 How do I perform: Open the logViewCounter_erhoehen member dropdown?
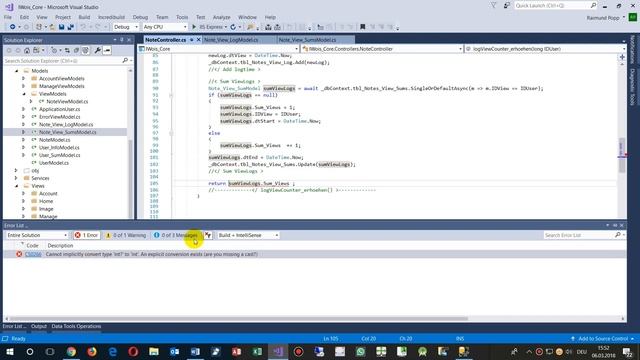pos(545,49)
